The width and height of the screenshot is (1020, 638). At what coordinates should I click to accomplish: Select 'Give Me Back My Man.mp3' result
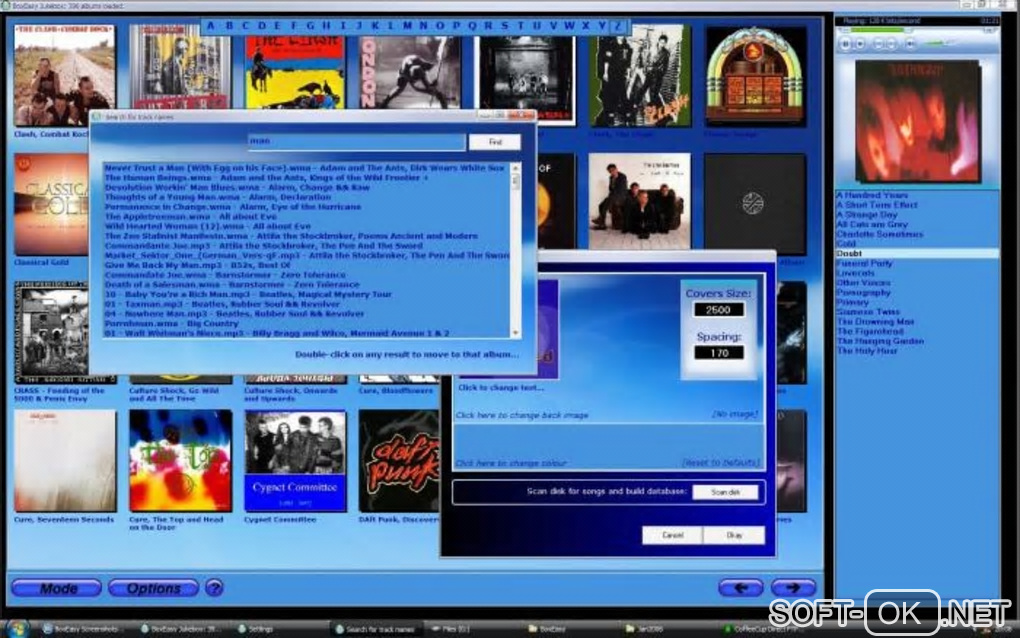pyautogui.click(x=197, y=265)
